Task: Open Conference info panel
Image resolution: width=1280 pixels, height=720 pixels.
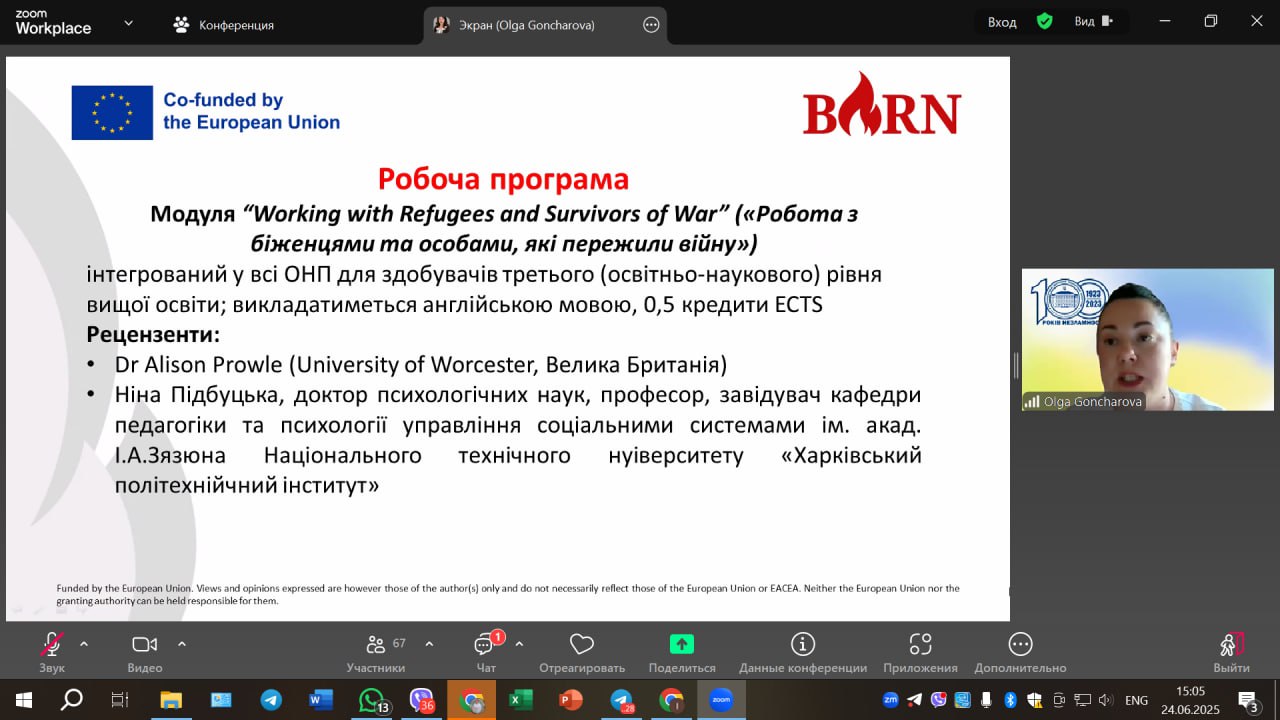Action: [802, 651]
